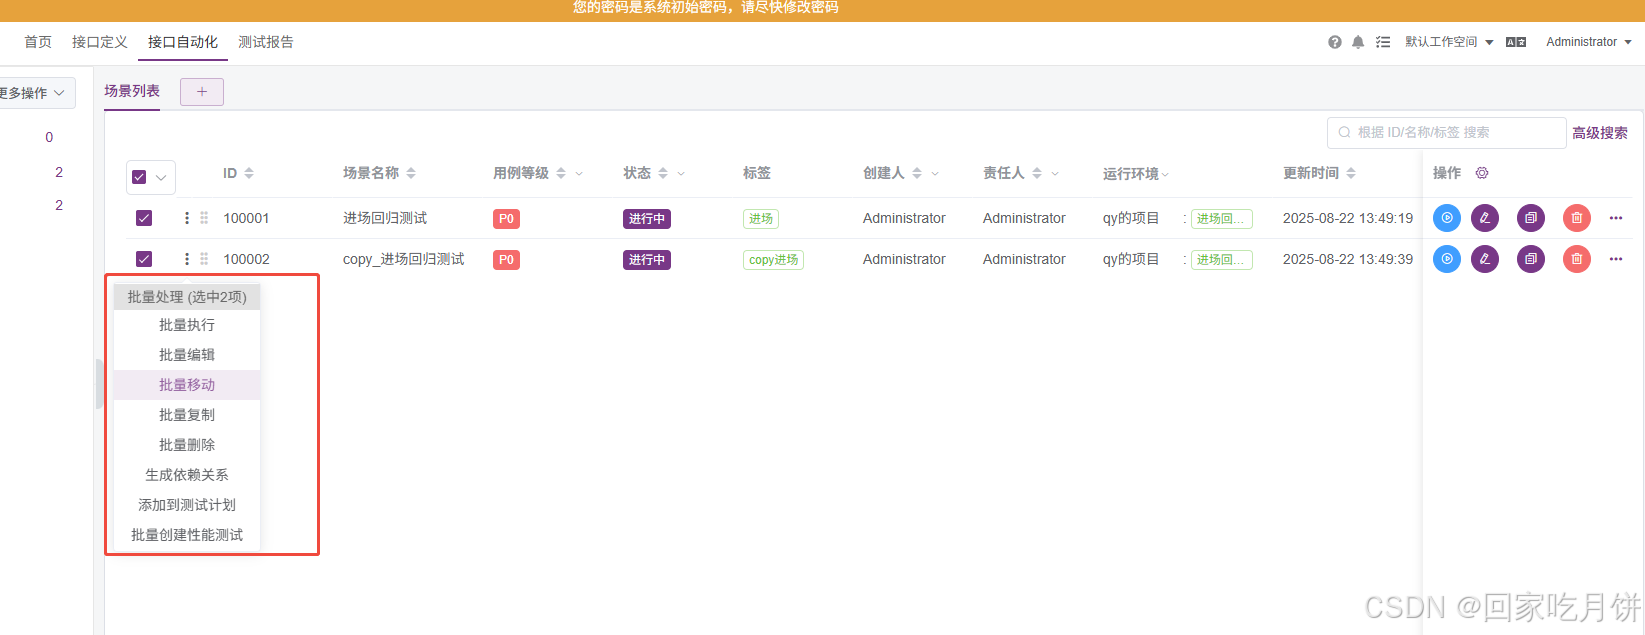Image resolution: width=1645 pixels, height=635 pixels.
Task: Choose 生成依赖关系 from batch menu
Action: click(187, 475)
